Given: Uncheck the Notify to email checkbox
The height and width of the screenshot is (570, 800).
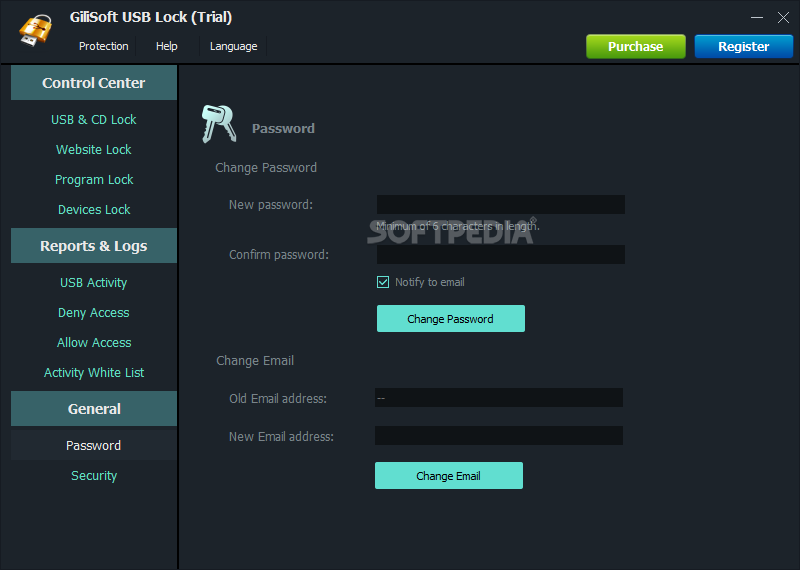Looking at the screenshot, I should pos(383,282).
